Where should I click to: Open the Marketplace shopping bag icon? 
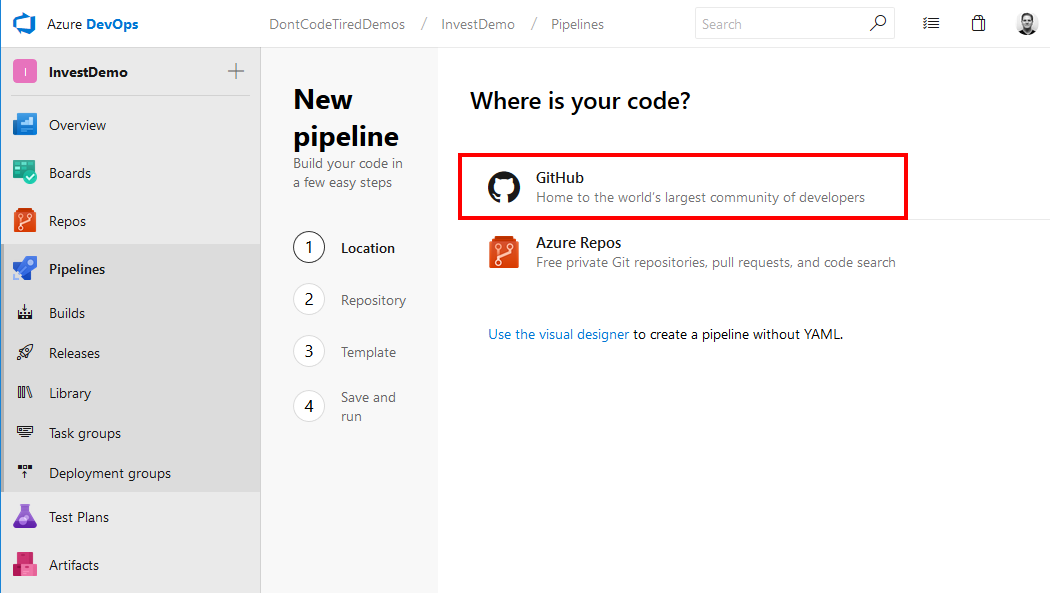click(978, 22)
